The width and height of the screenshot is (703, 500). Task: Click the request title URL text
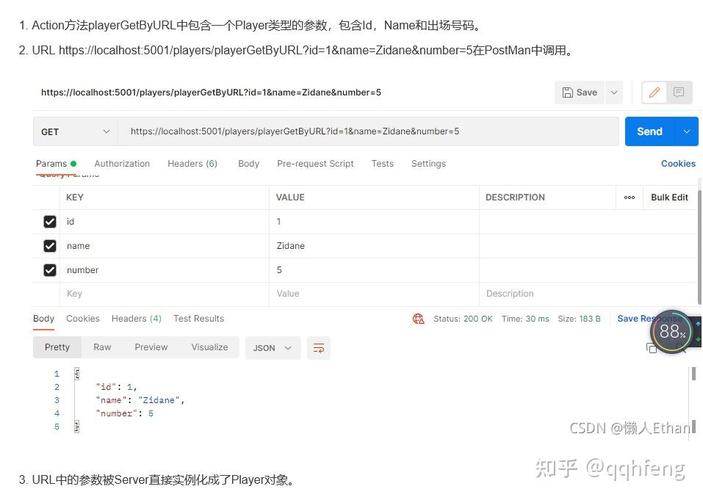click(211, 92)
